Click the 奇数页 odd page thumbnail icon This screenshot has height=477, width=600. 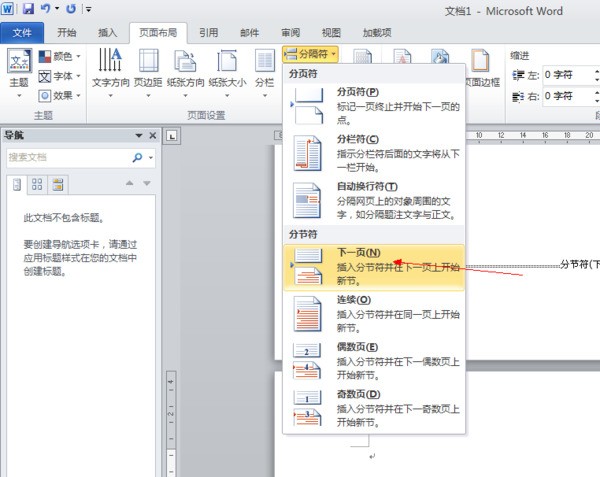pyautogui.click(x=307, y=408)
